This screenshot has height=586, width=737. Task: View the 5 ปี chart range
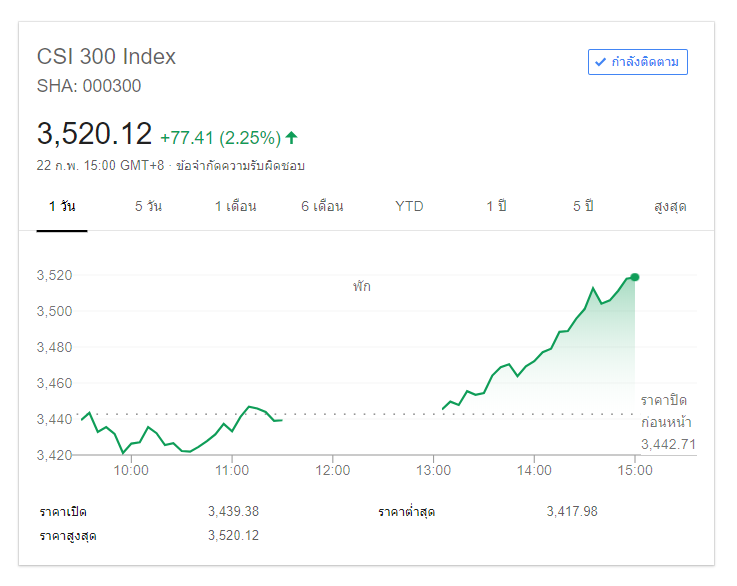[x=583, y=207]
